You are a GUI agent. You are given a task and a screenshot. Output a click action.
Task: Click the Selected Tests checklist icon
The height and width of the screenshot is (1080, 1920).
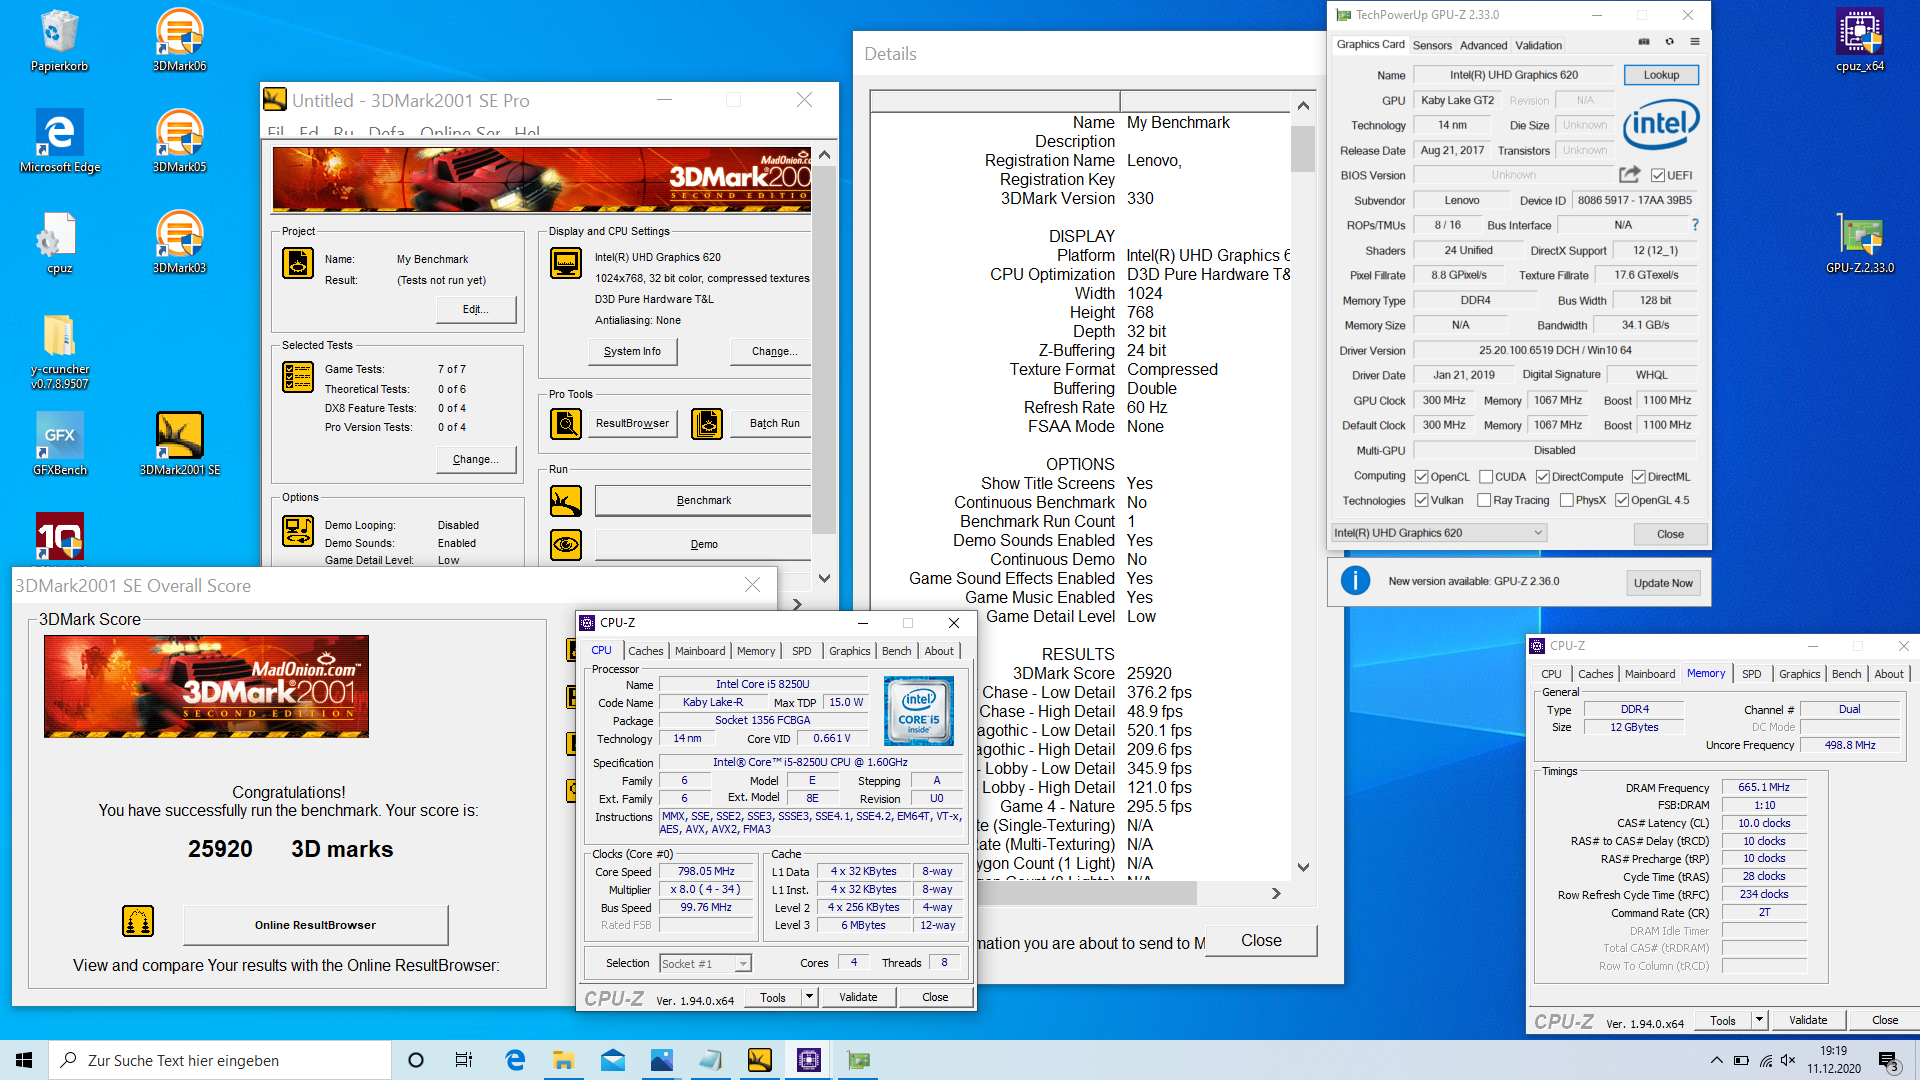point(298,377)
